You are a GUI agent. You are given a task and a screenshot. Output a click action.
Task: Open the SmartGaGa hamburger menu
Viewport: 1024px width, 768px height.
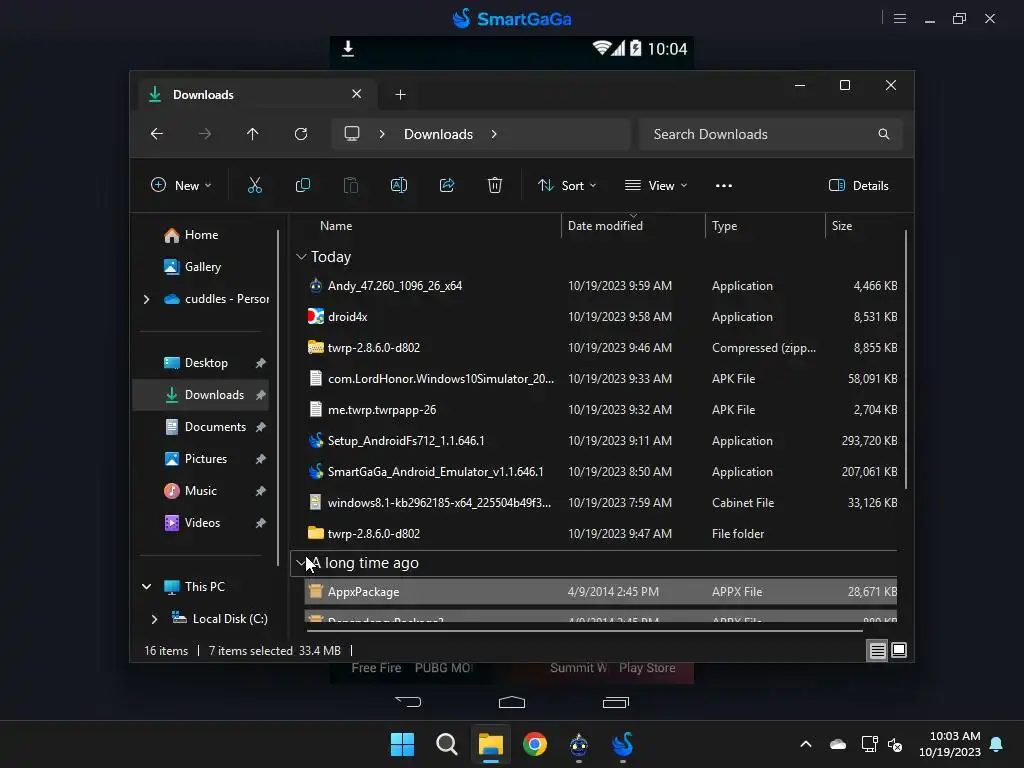pyautogui.click(x=900, y=18)
